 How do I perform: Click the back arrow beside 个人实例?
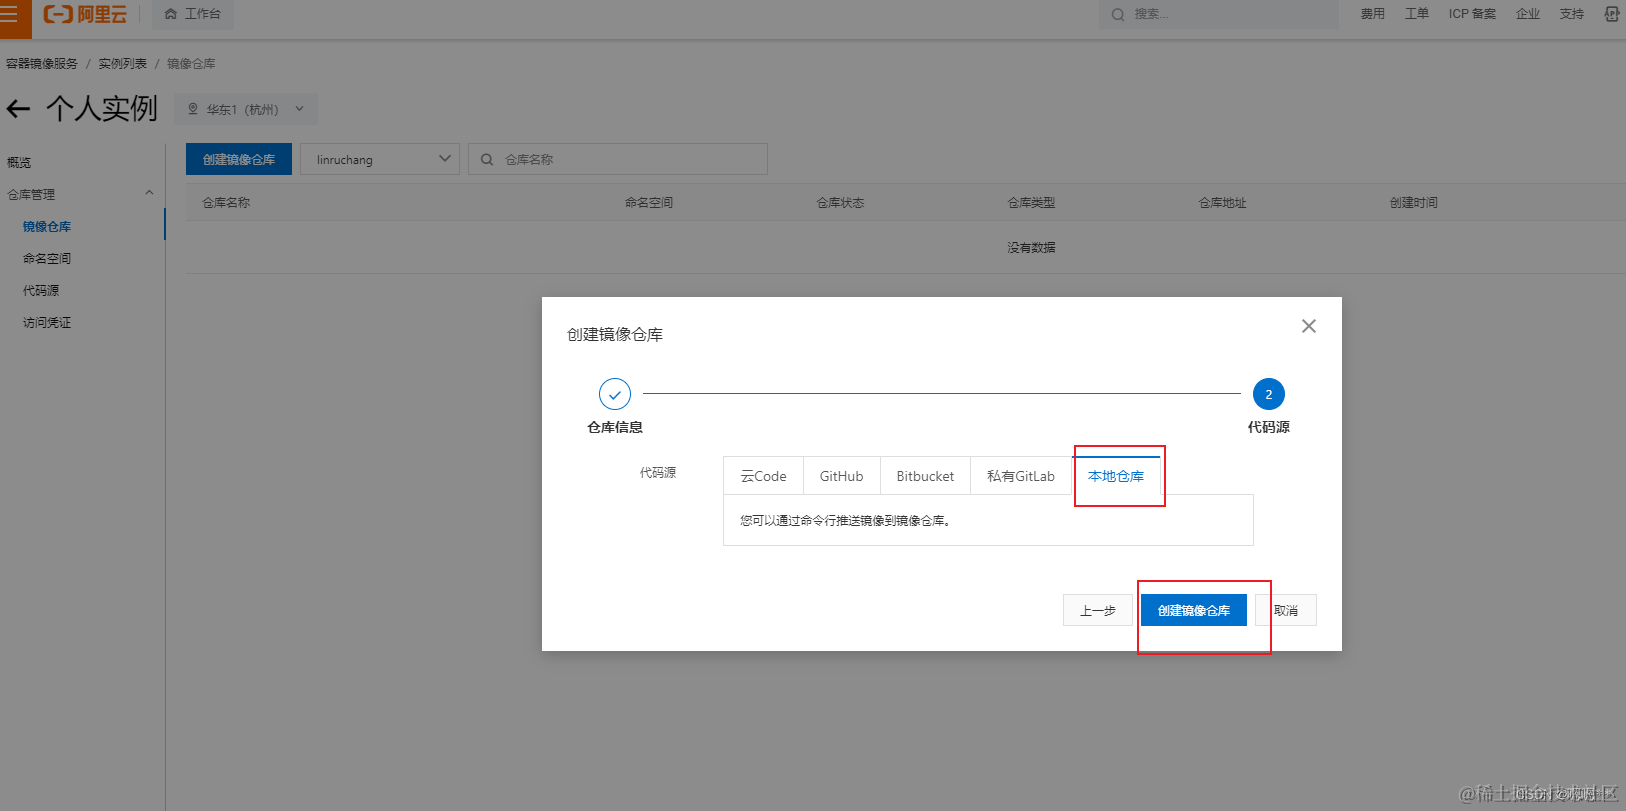click(18, 108)
